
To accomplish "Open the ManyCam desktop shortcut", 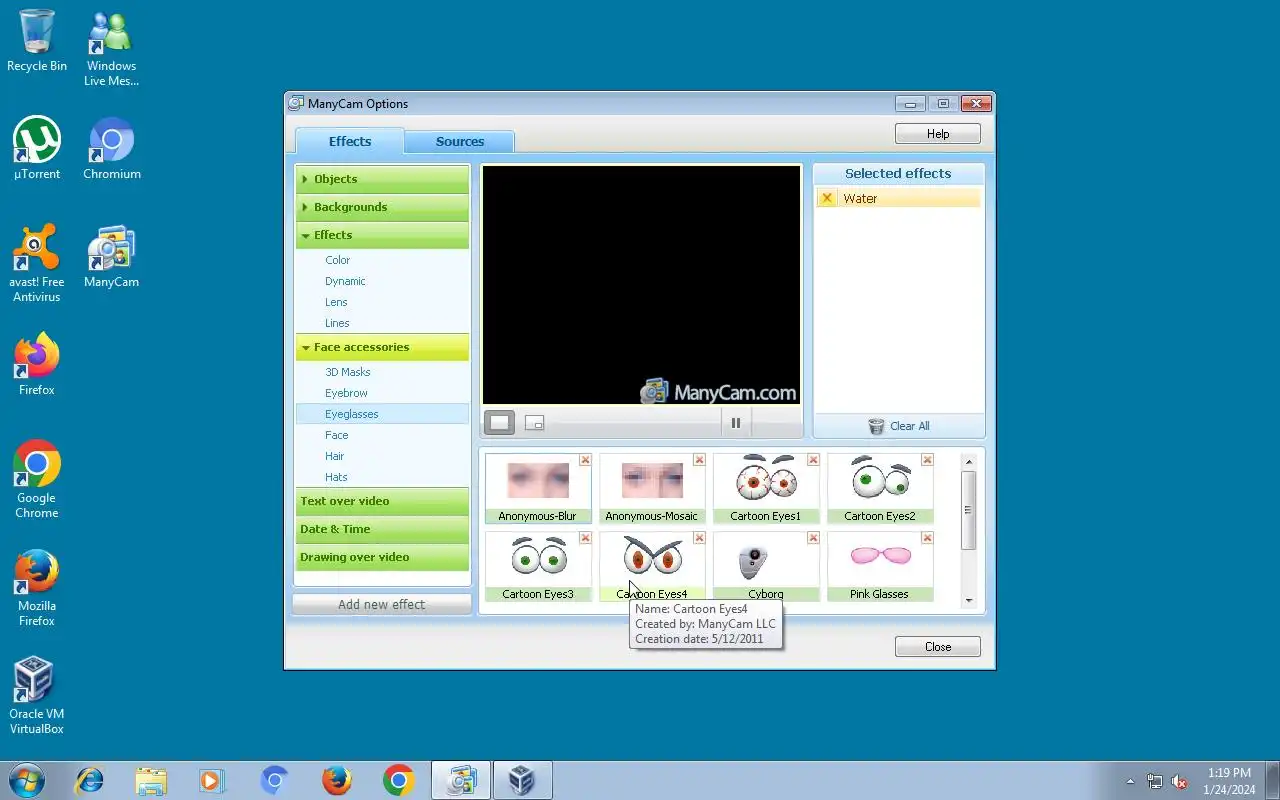I will point(112,257).
